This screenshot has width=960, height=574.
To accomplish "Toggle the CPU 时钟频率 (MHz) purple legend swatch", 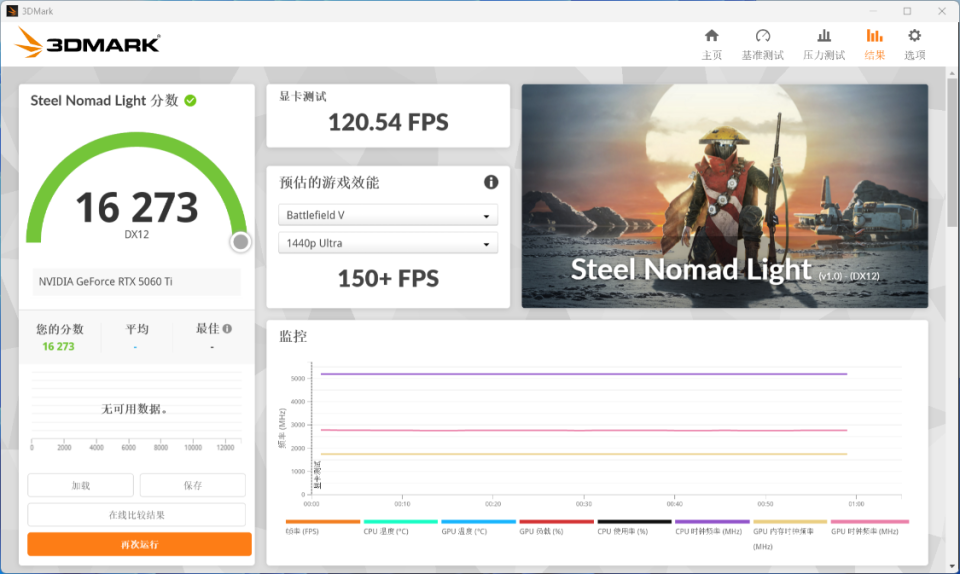I will coord(712,521).
